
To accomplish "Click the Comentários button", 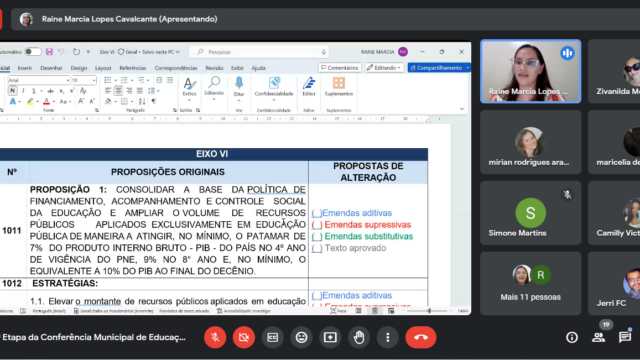I will pos(340,68).
